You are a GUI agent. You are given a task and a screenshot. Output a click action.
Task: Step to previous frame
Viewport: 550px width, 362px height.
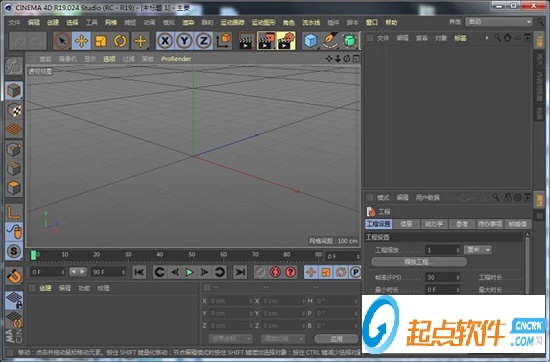click(175, 272)
